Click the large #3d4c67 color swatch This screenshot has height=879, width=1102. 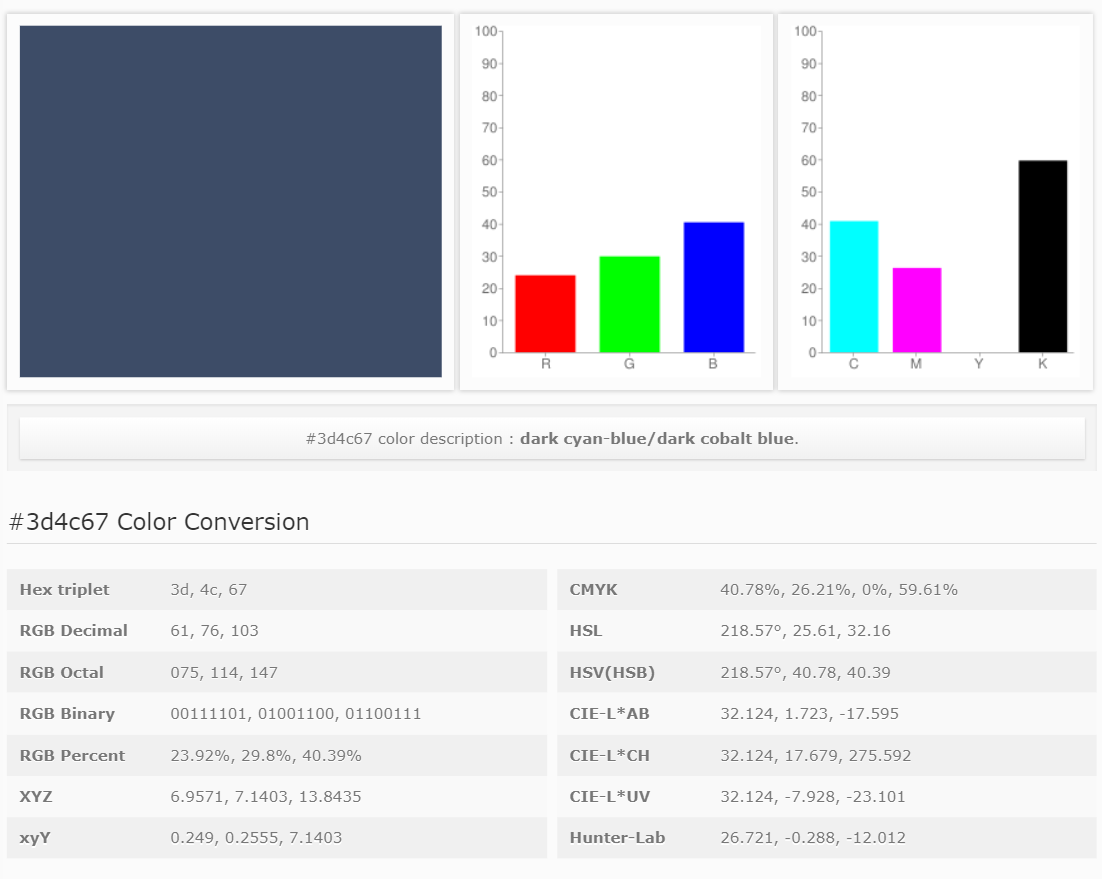click(x=230, y=201)
